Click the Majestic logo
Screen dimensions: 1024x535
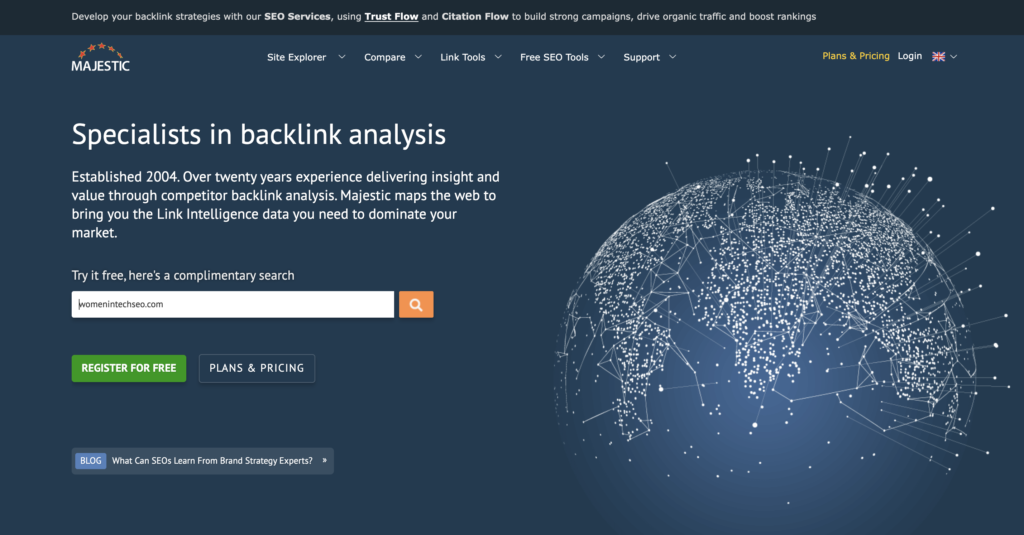pos(101,57)
